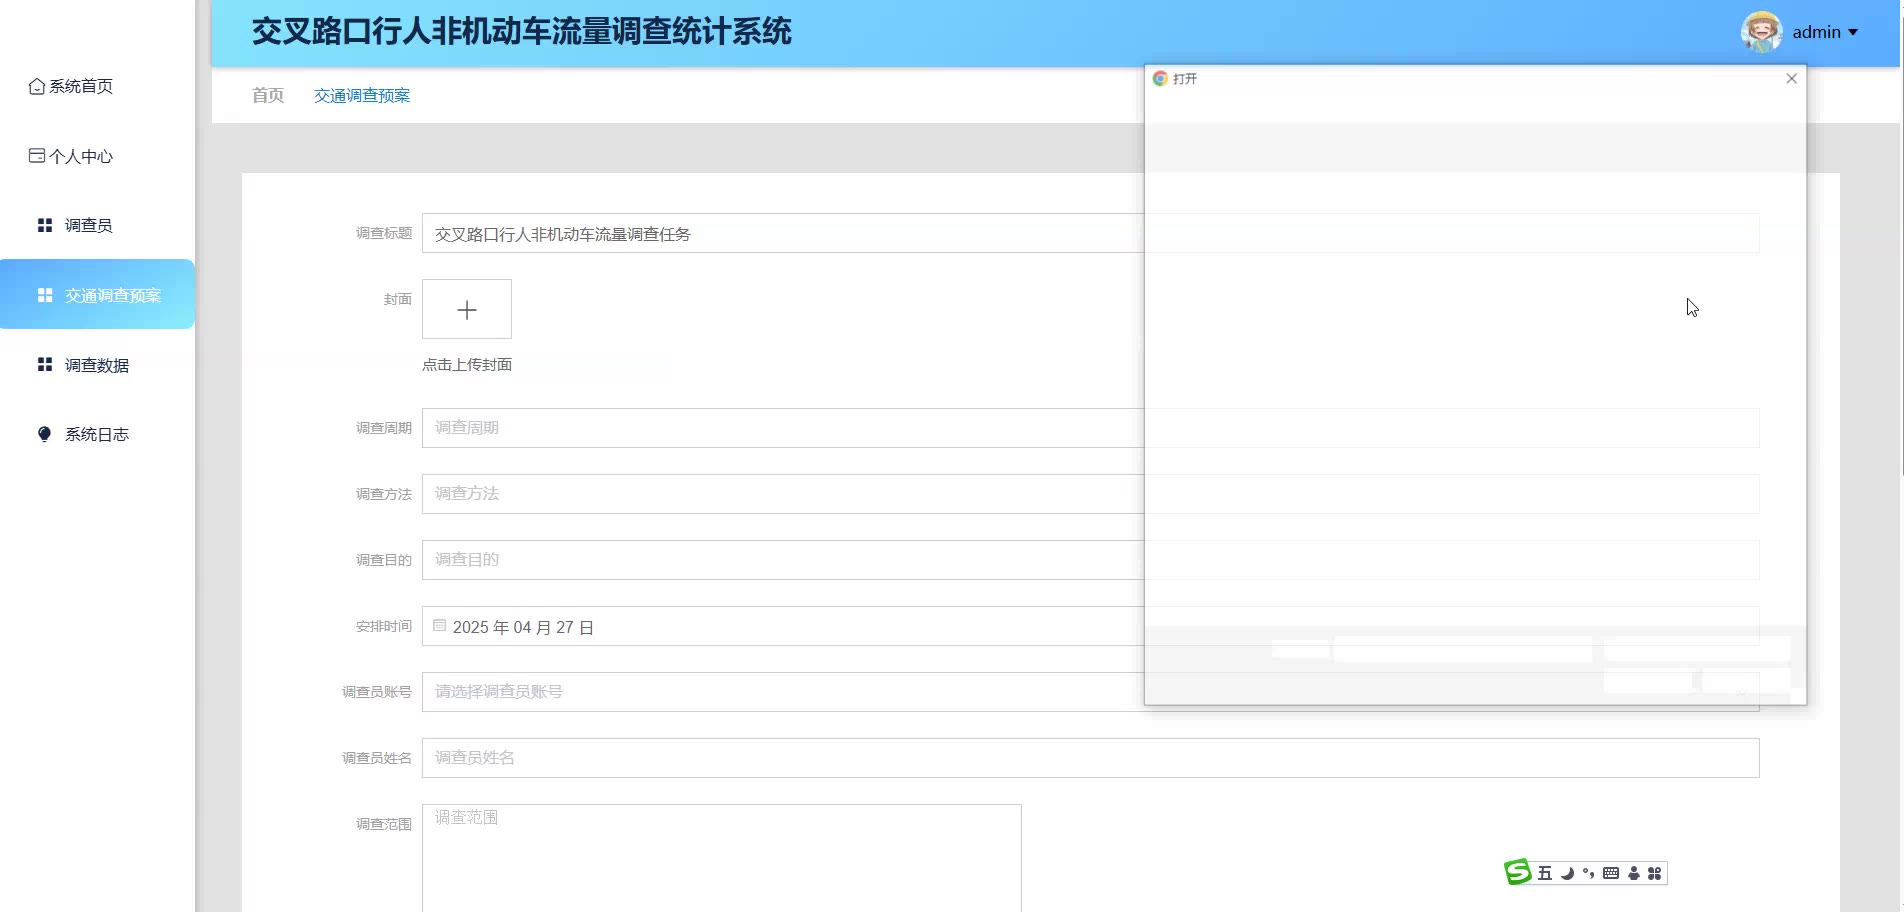Viewport: 1904px width, 912px height.
Task: Open the soft keyboard icon
Action: pos(1610,873)
